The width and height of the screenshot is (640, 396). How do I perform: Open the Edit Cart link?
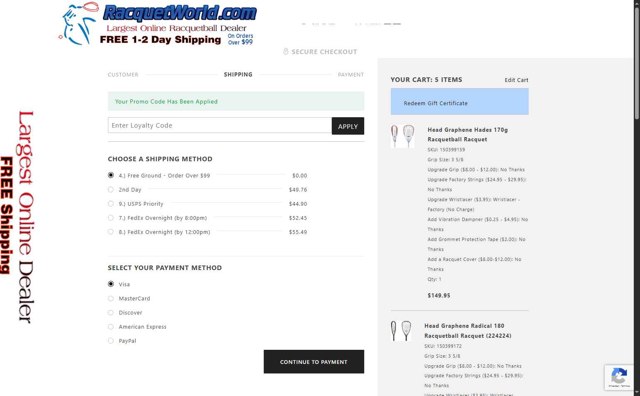tap(516, 80)
